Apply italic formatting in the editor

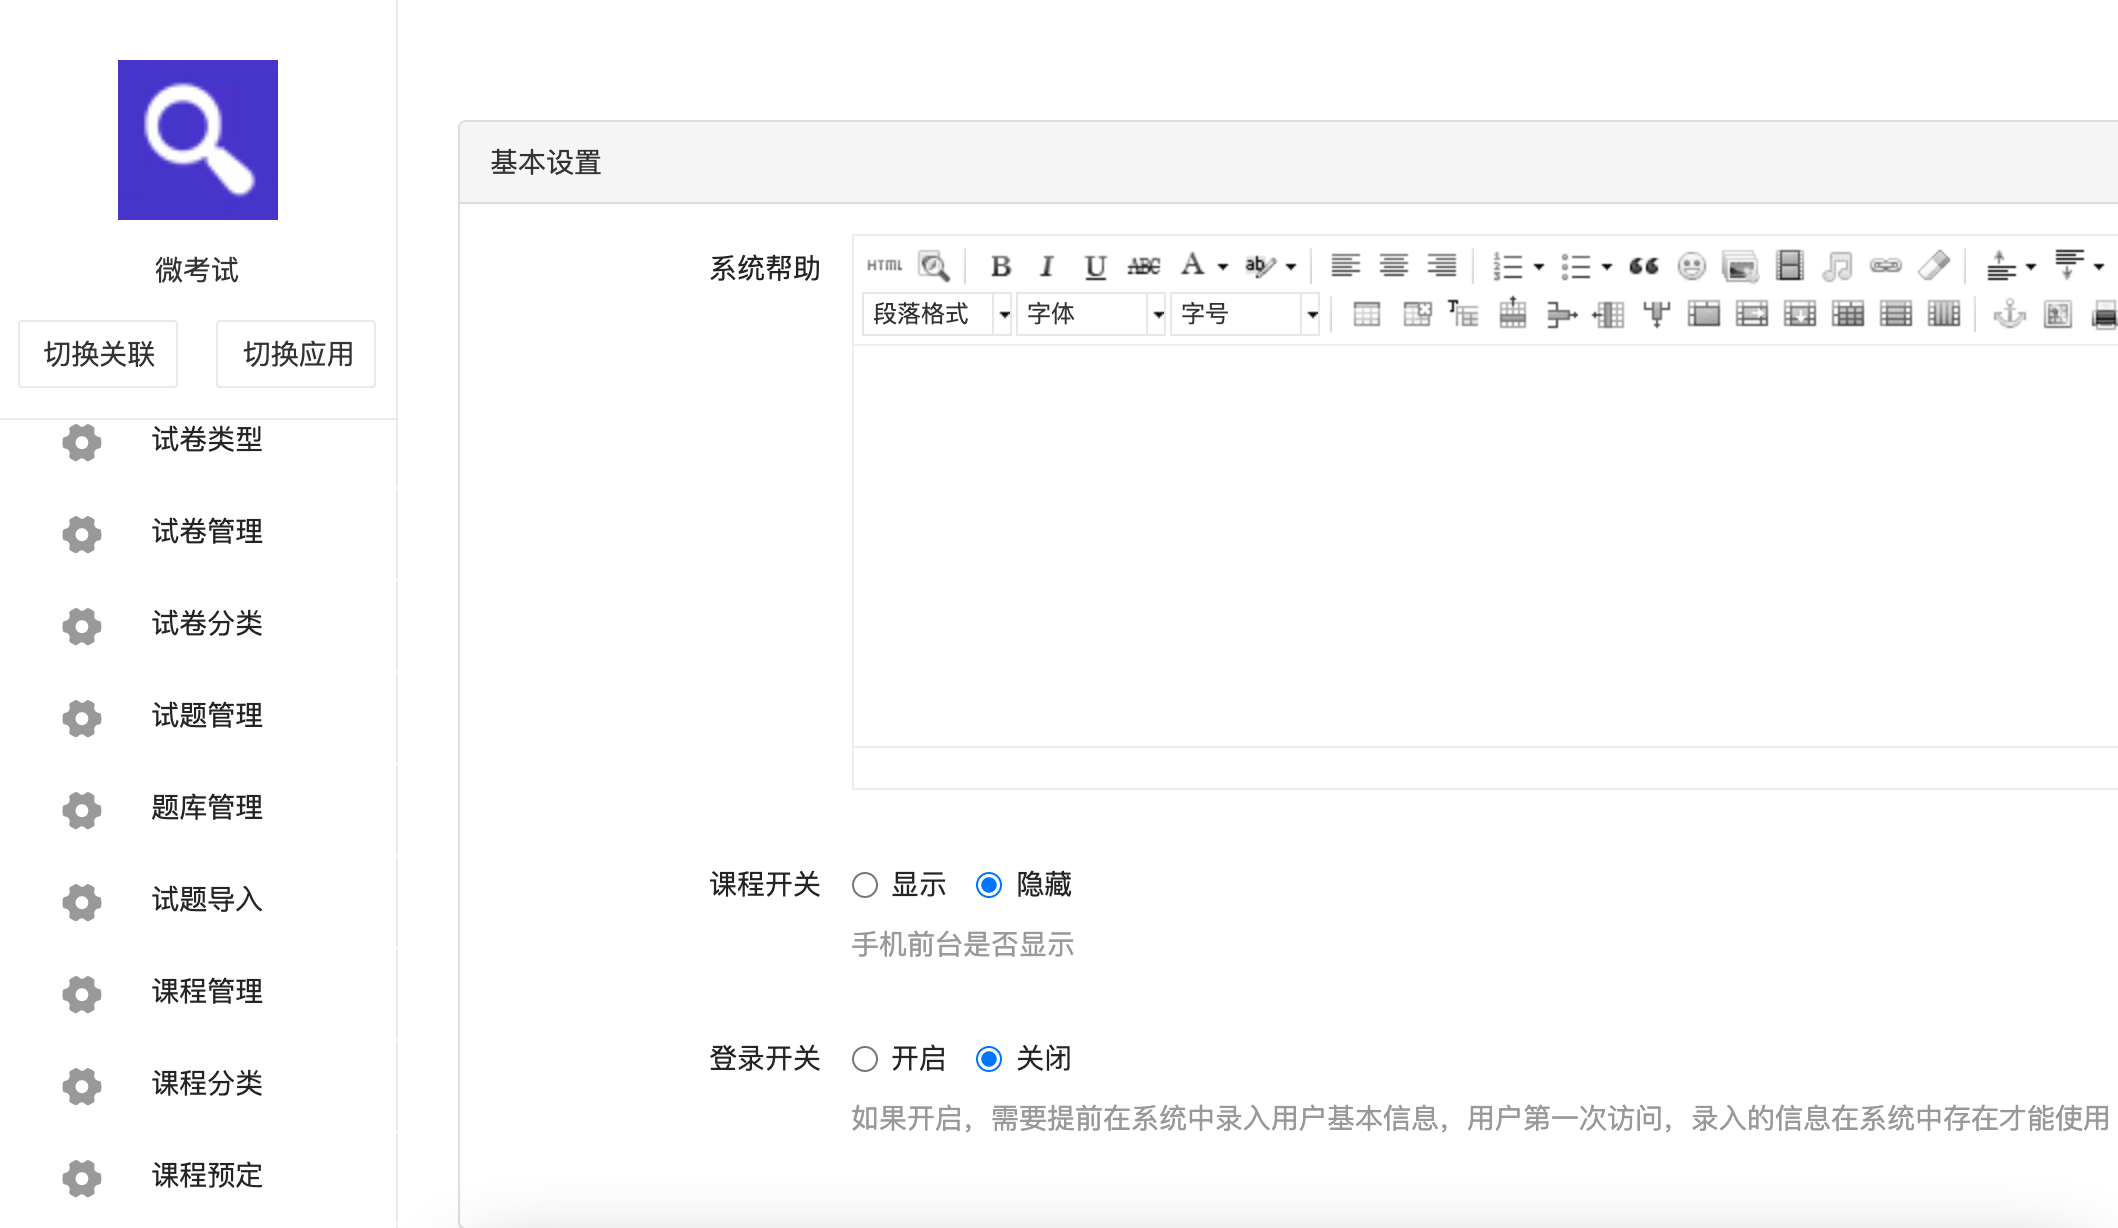[x=1047, y=266]
